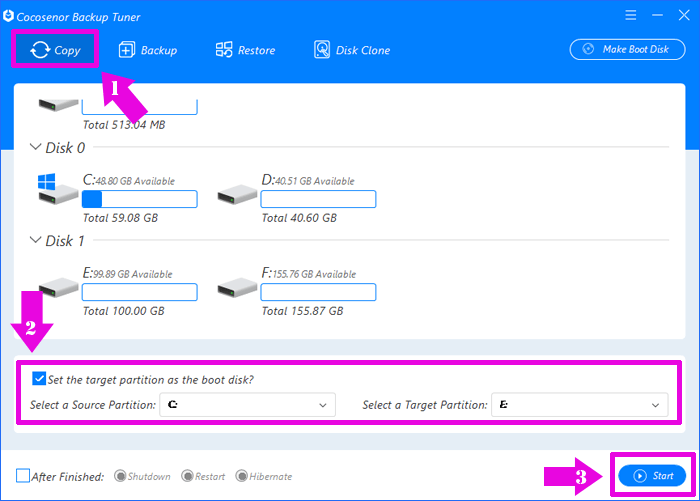Select the D: drive icon
Viewport: 700px width, 501px height.
pyautogui.click(x=237, y=195)
